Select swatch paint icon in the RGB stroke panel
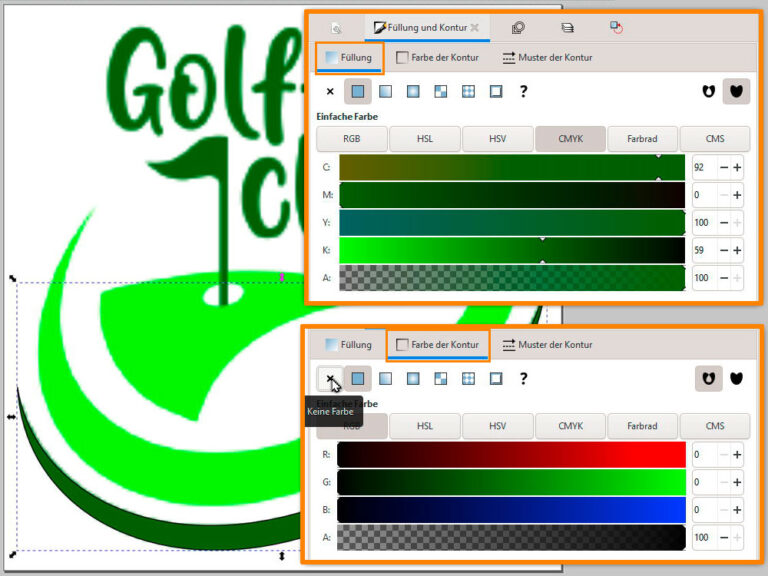The height and width of the screenshot is (576, 768). point(495,379)
